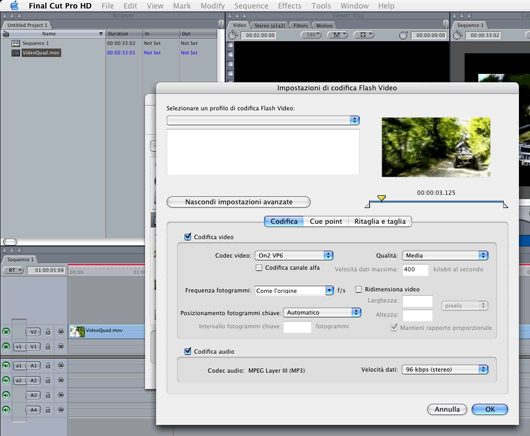This screenshot has height=436, width=530.
Task: Toggle Auto Select on track V2
Action: [x=61, y=332]
